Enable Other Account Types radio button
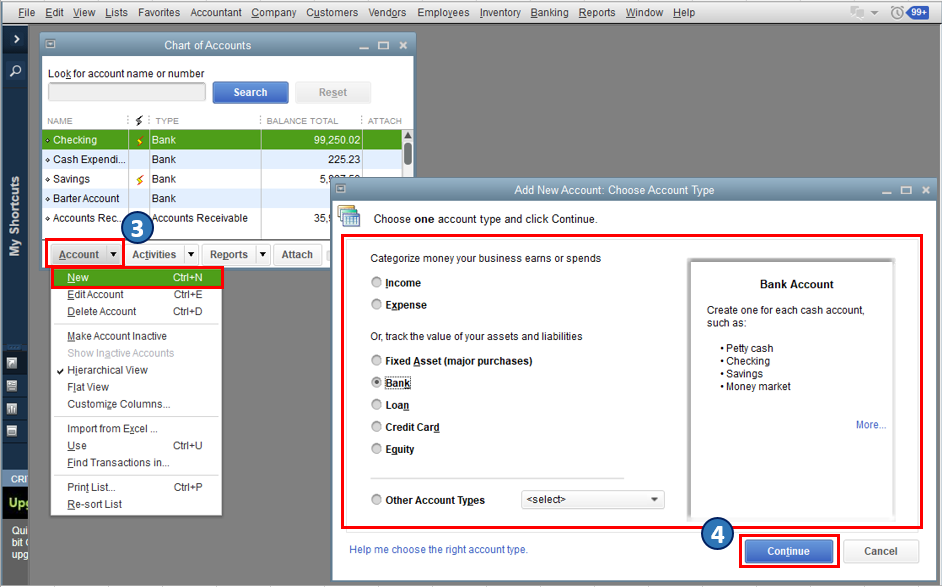This screenshot has height=587, width=942. (x=376, y=500)
